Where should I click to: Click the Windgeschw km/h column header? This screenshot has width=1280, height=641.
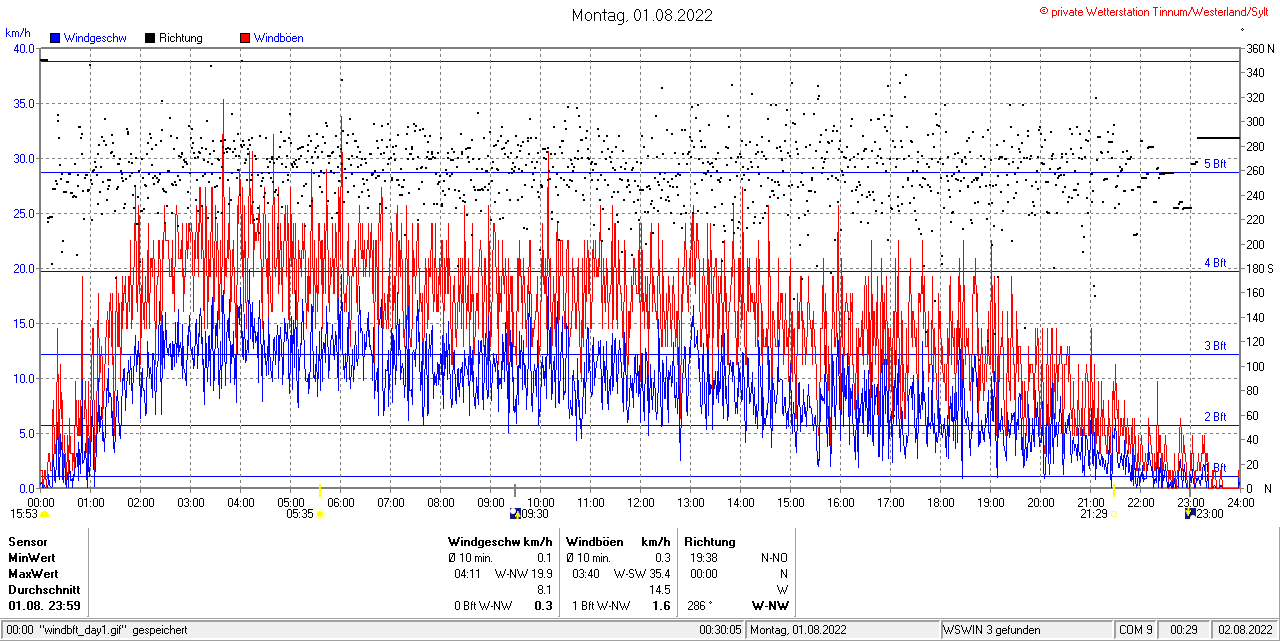tap(500, 542)
